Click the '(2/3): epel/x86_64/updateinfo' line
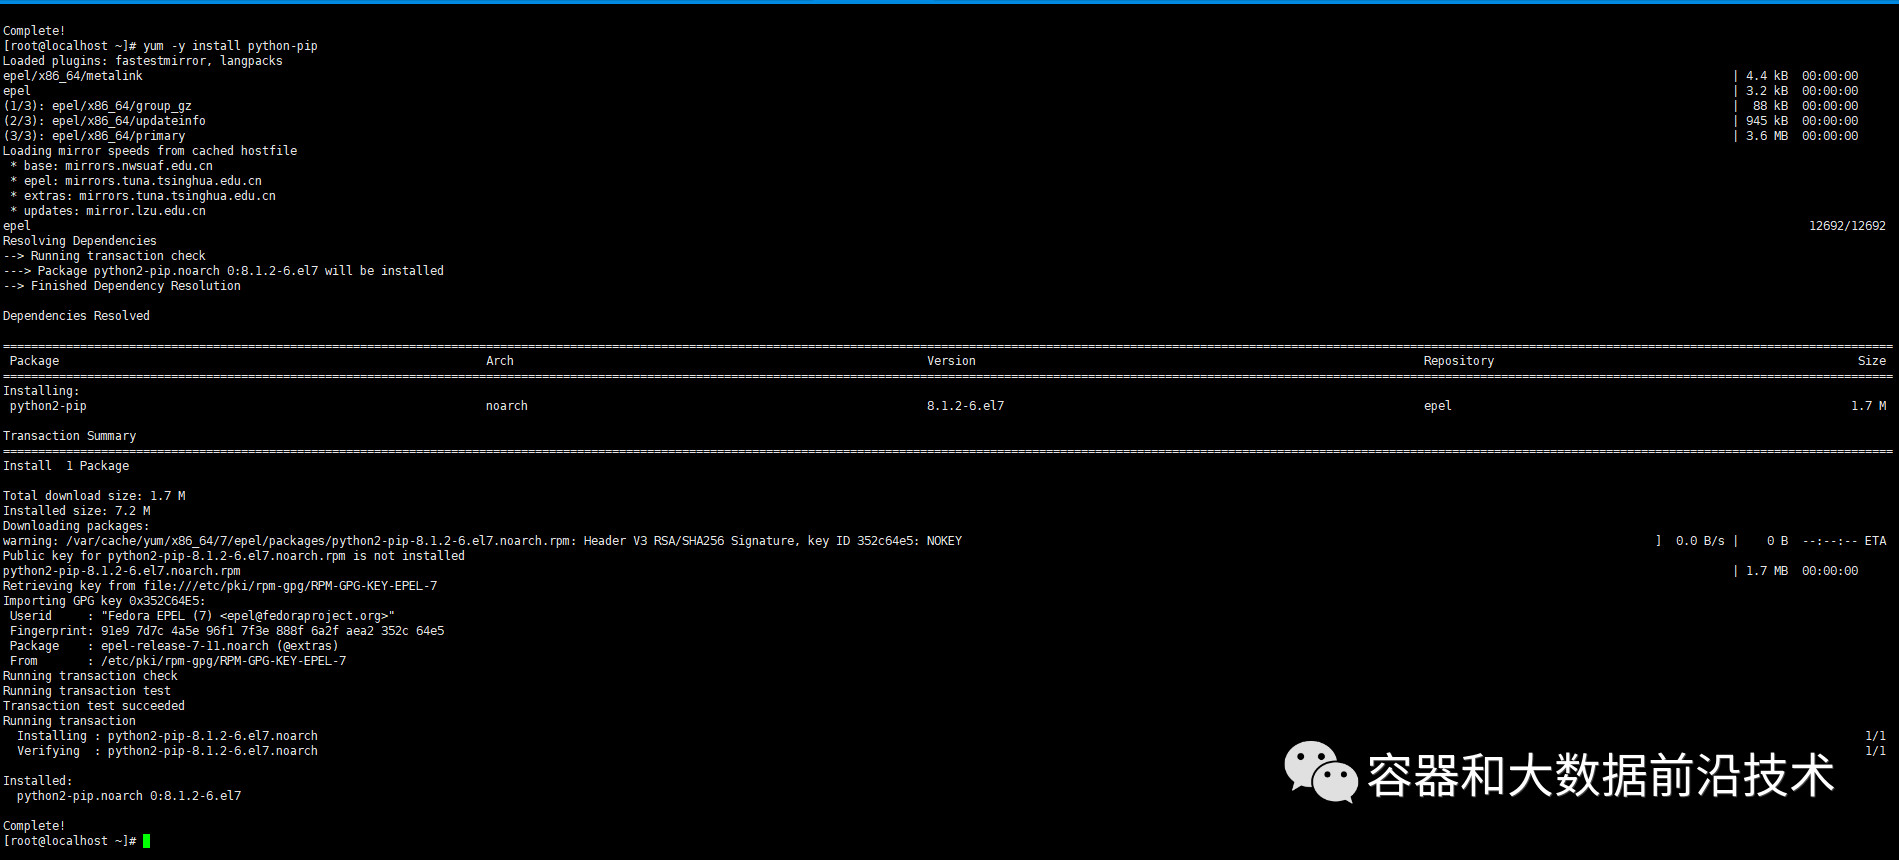 pos(104,121)
